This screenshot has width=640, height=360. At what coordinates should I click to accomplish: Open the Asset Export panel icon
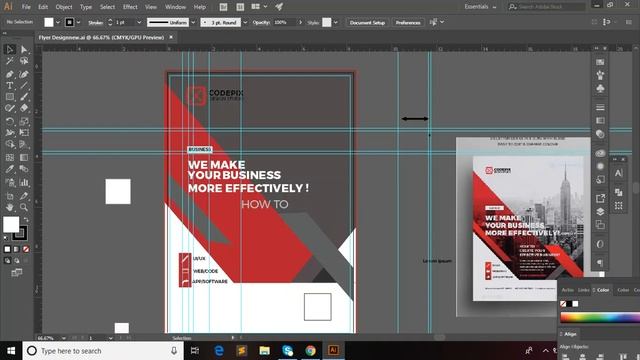600,198
